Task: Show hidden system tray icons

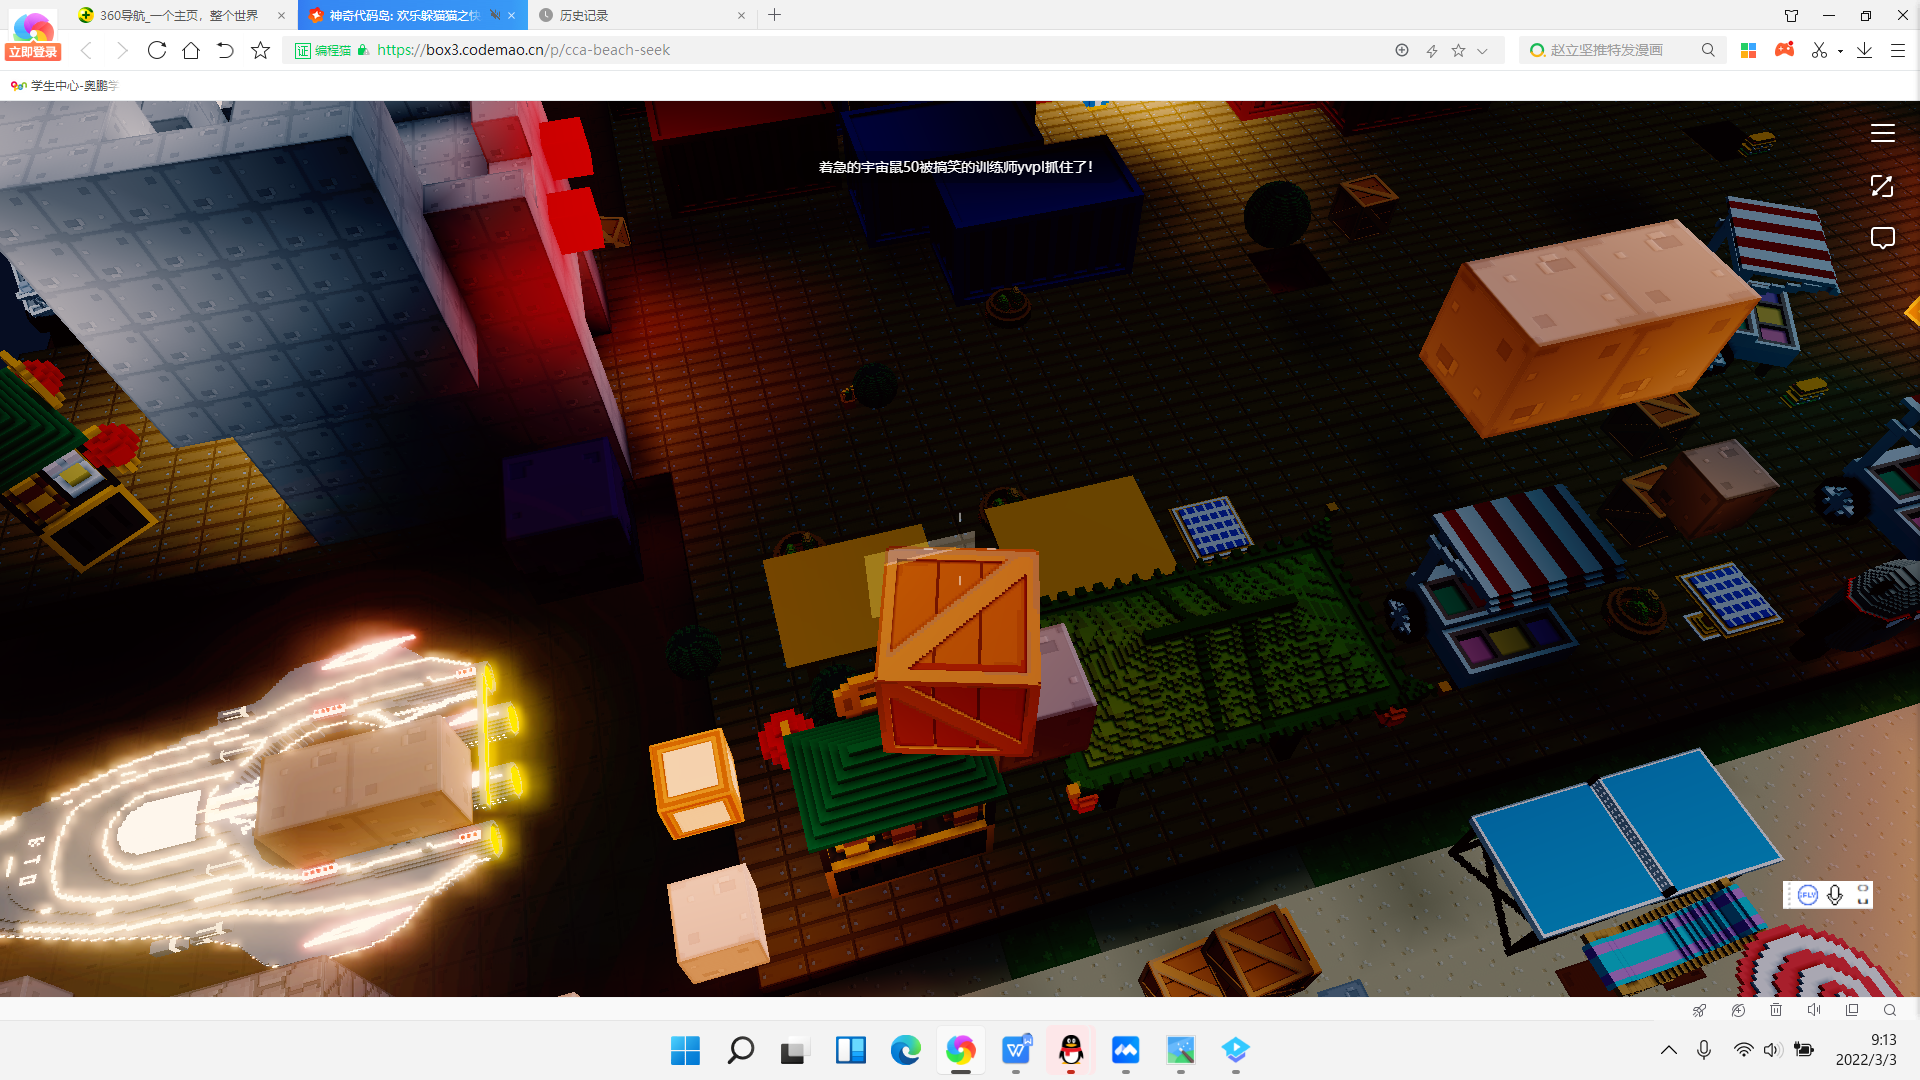Action: point(1669,1050)
